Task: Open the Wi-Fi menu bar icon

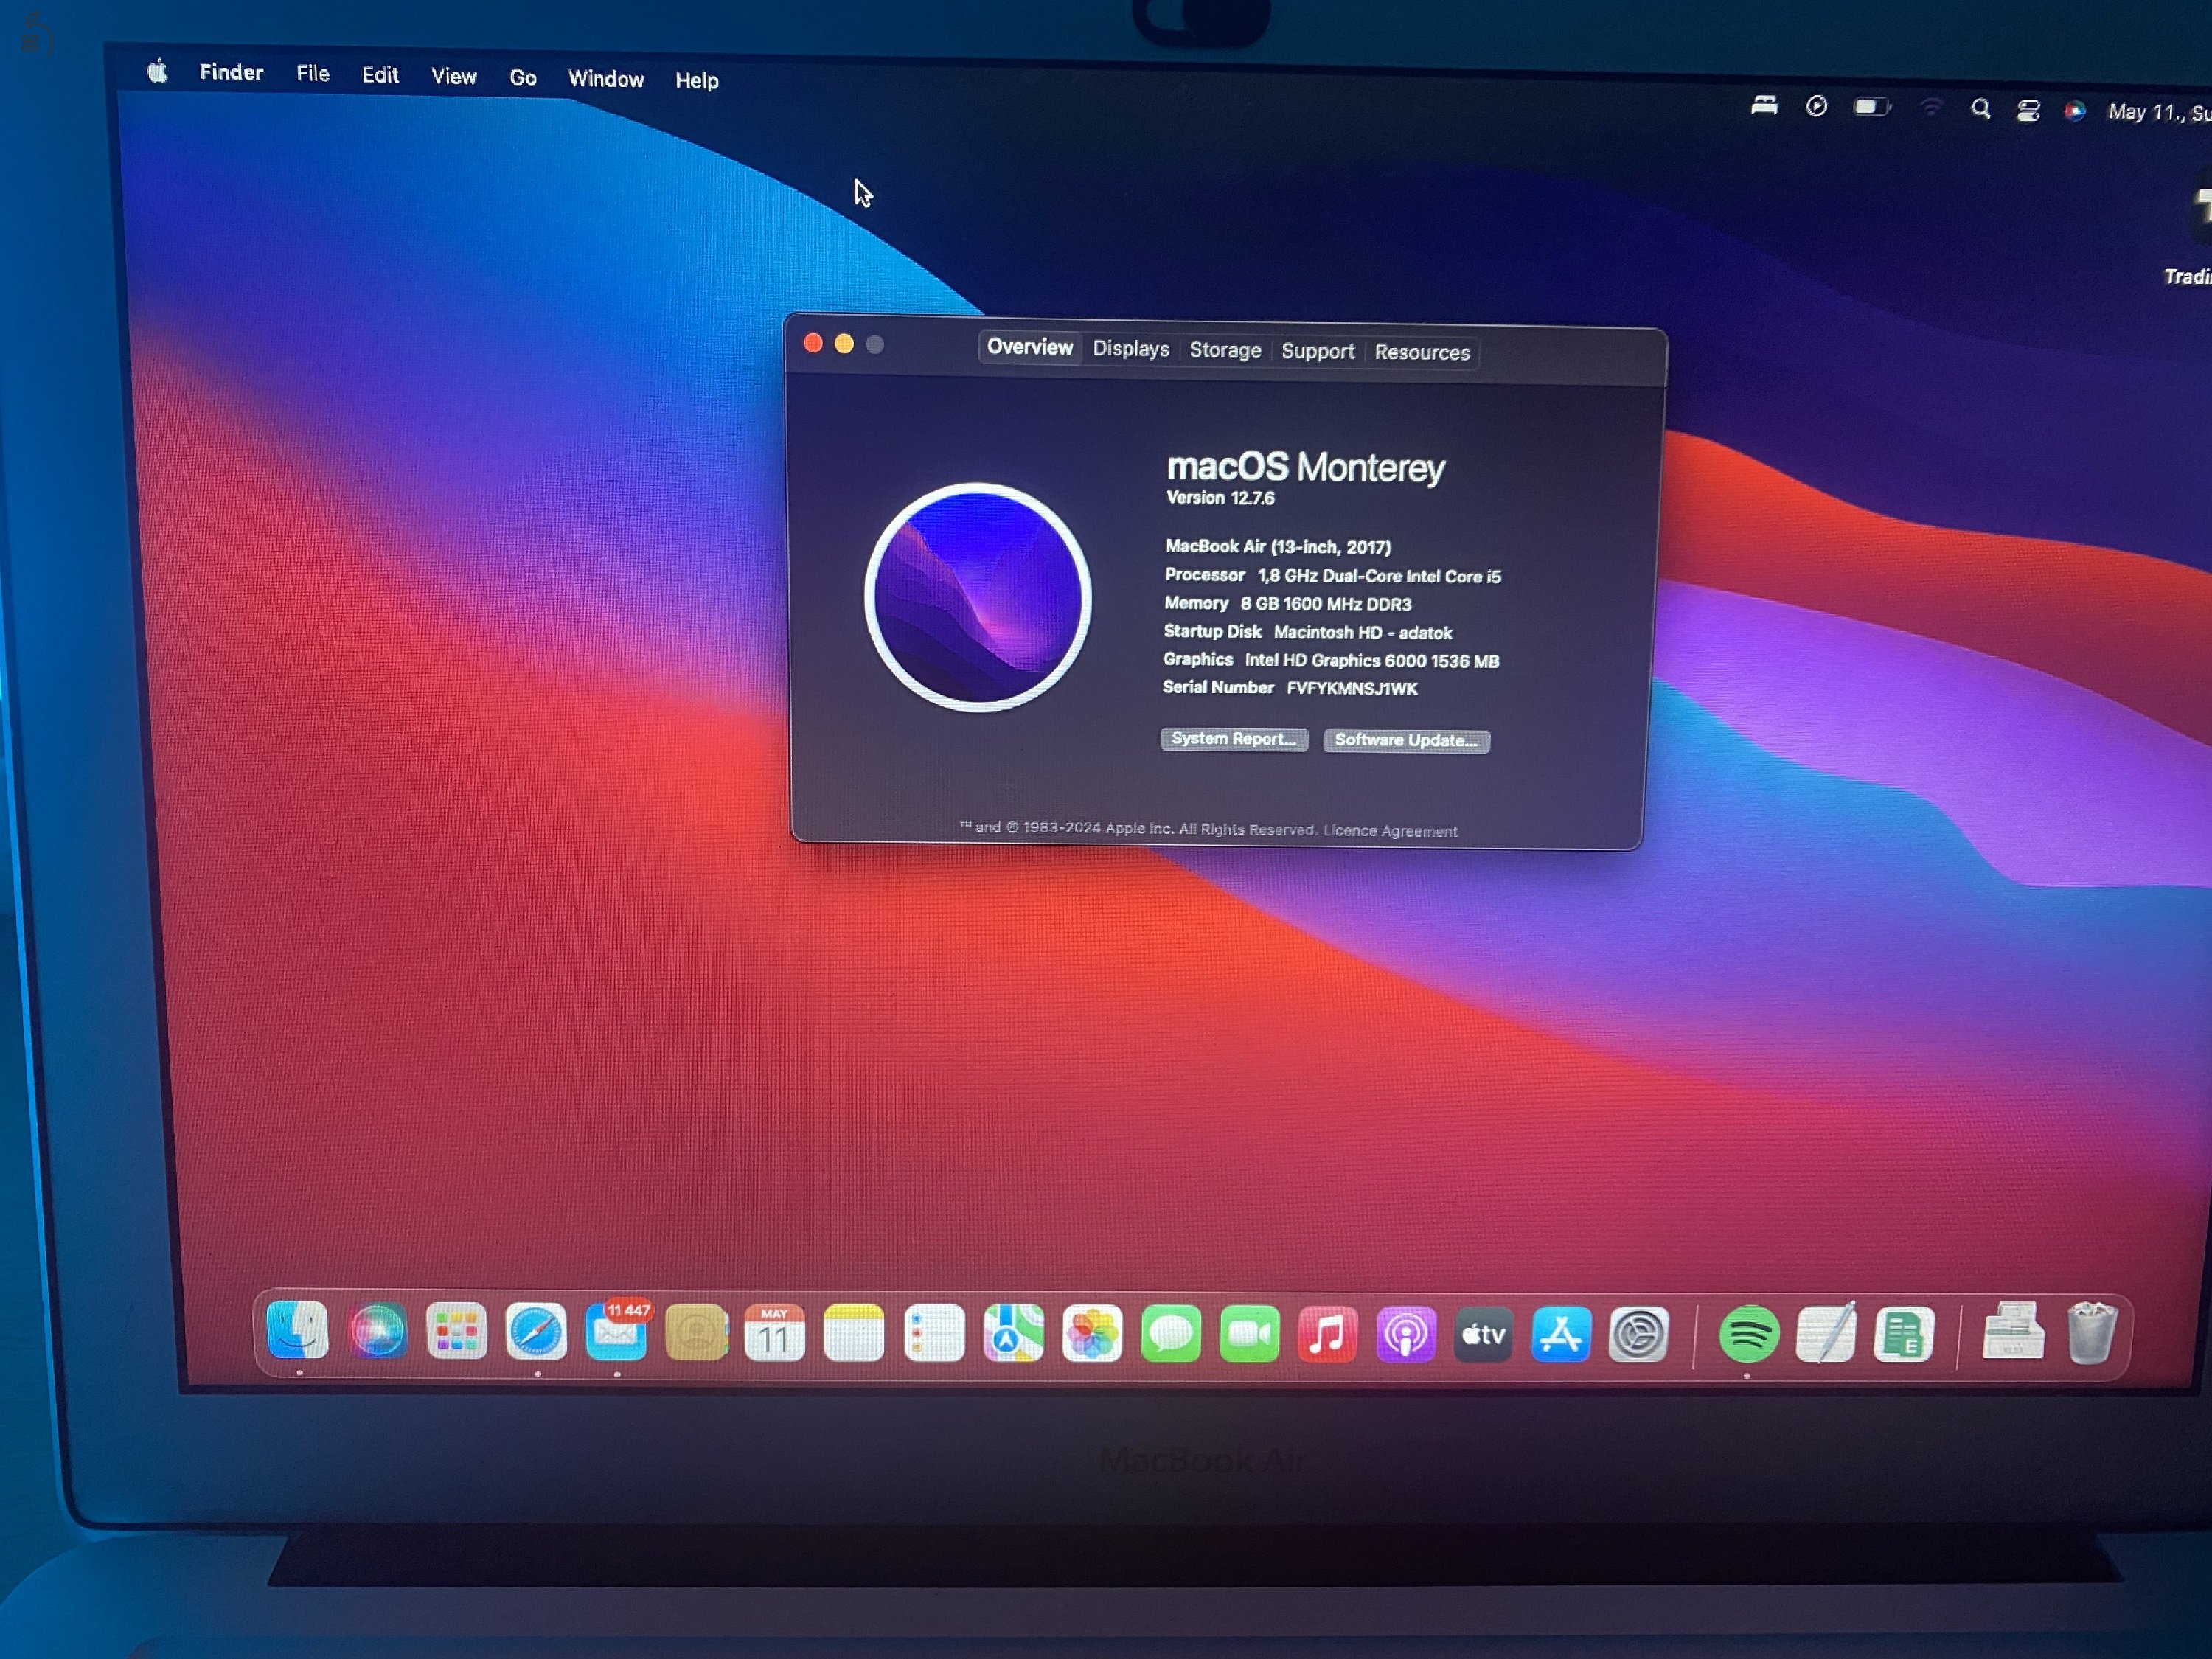Action: (1931, 107)
